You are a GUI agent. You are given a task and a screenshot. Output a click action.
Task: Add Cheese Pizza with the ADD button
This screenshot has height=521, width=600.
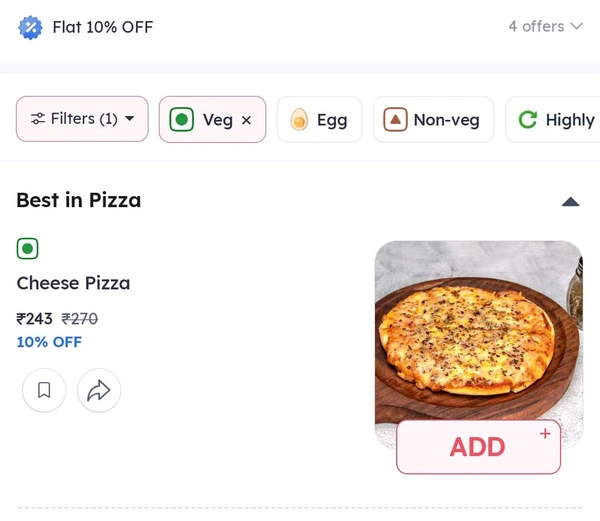coord(478,447)
